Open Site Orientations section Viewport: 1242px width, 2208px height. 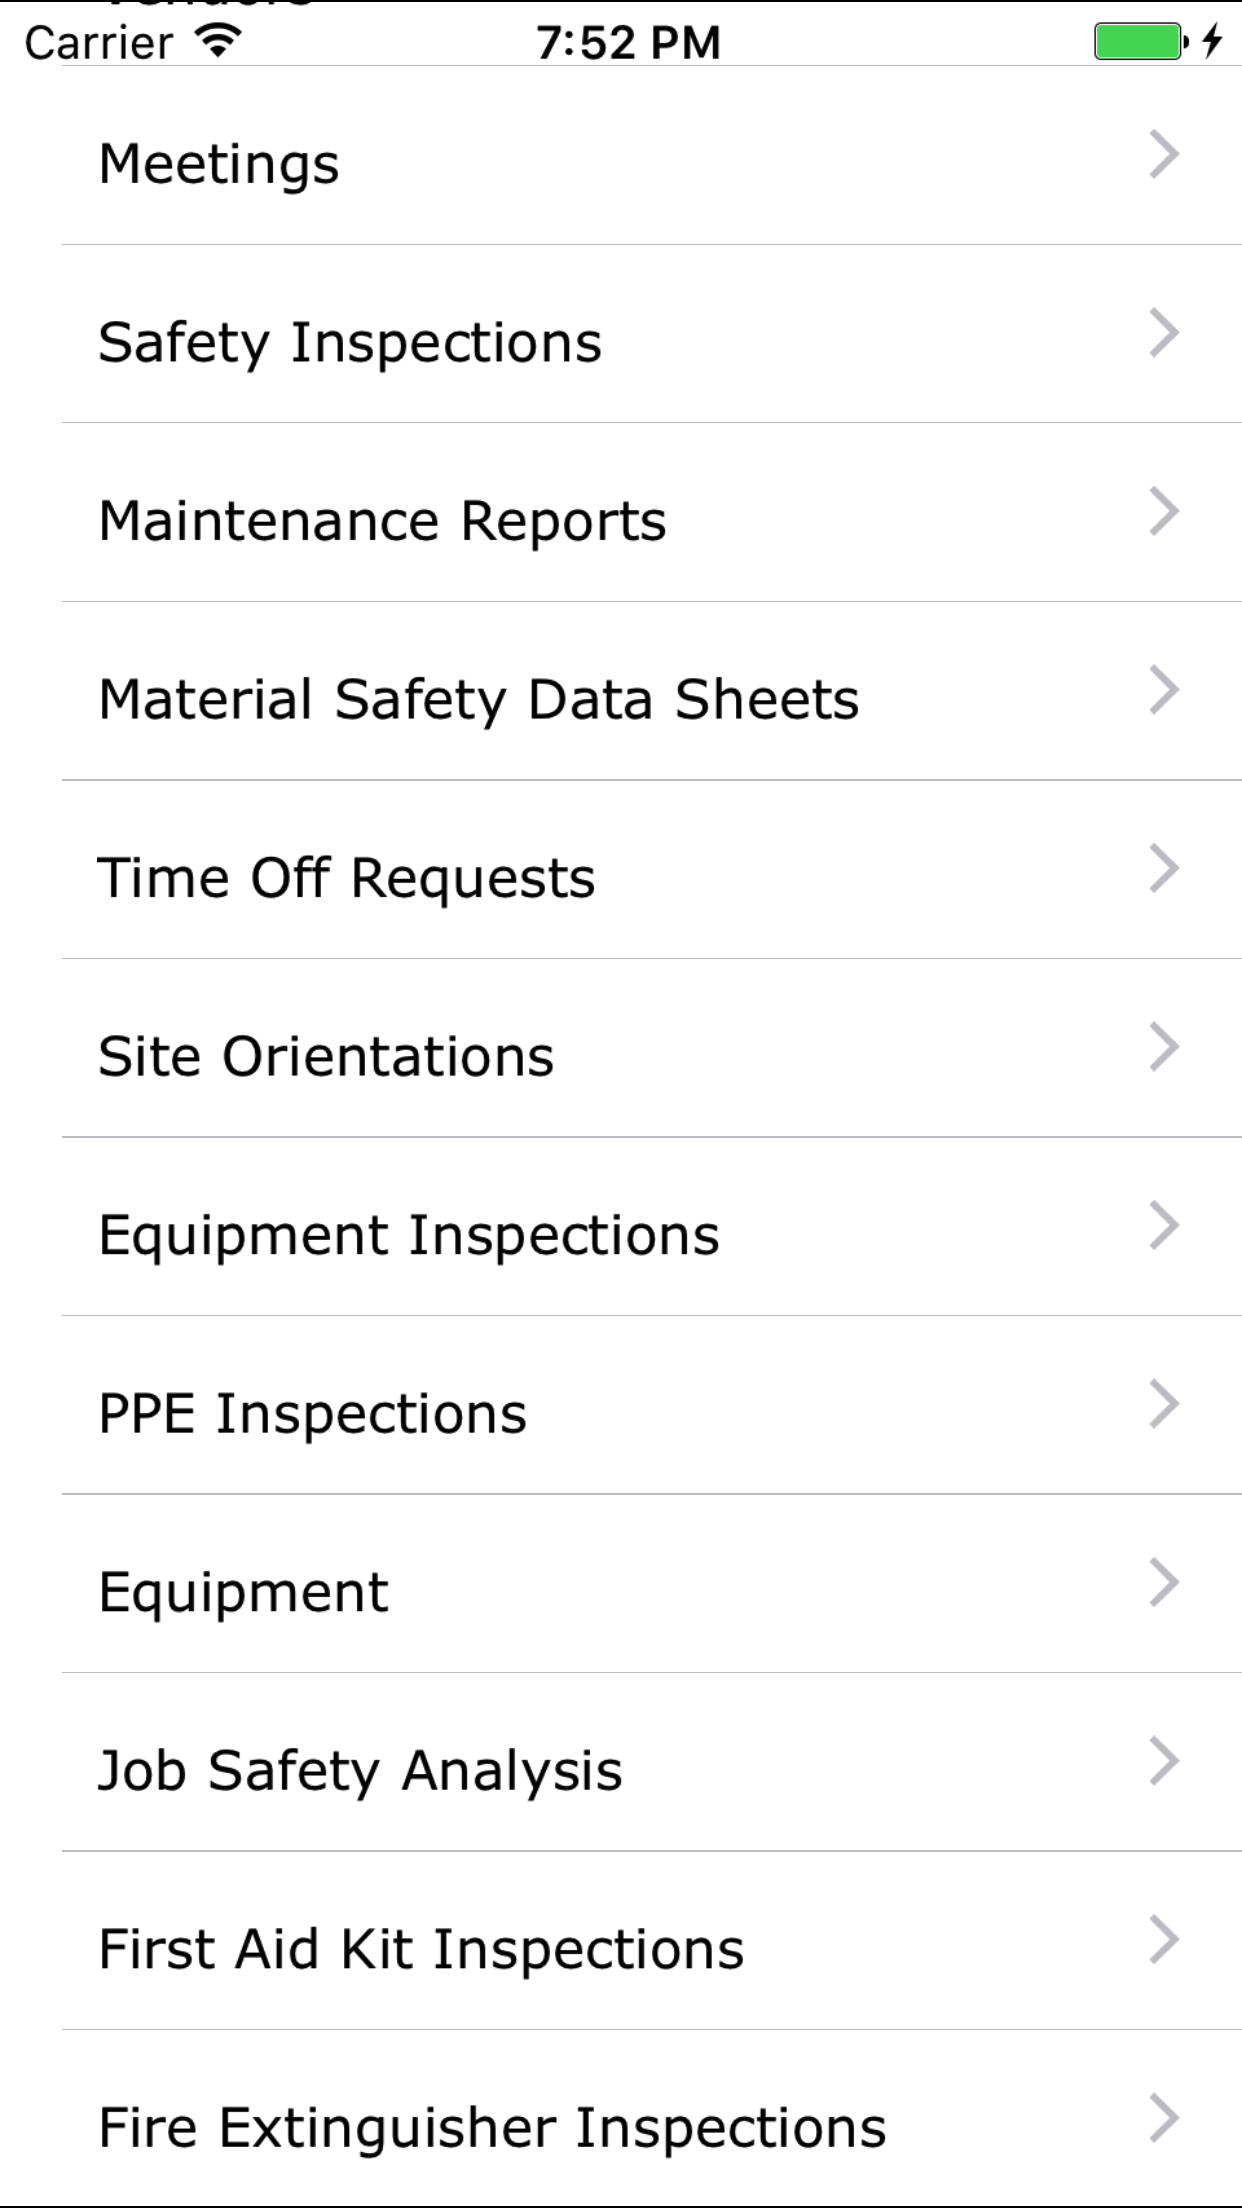coord(326,1056)
